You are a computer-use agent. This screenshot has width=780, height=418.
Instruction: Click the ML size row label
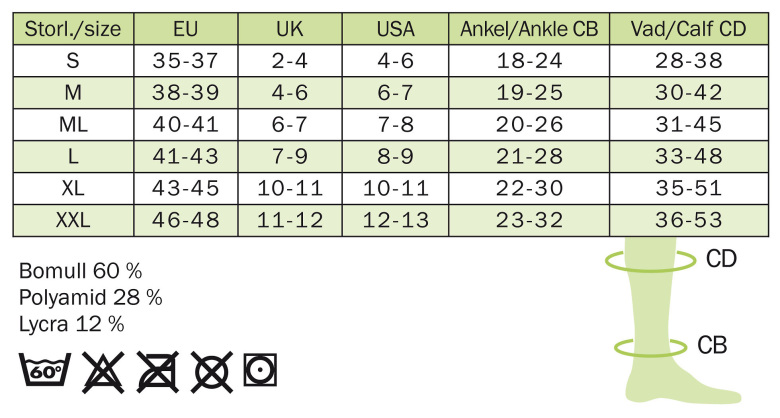click(72, 125)
